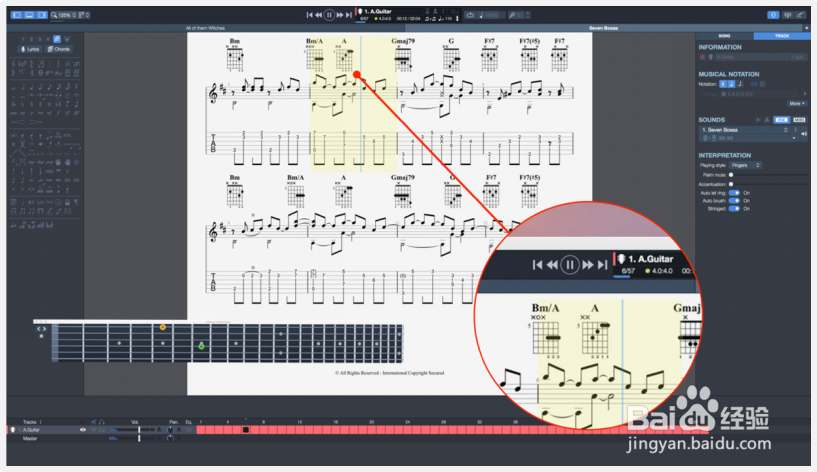
Task: Select voice 2 in the palette
Action: (31, 39)
